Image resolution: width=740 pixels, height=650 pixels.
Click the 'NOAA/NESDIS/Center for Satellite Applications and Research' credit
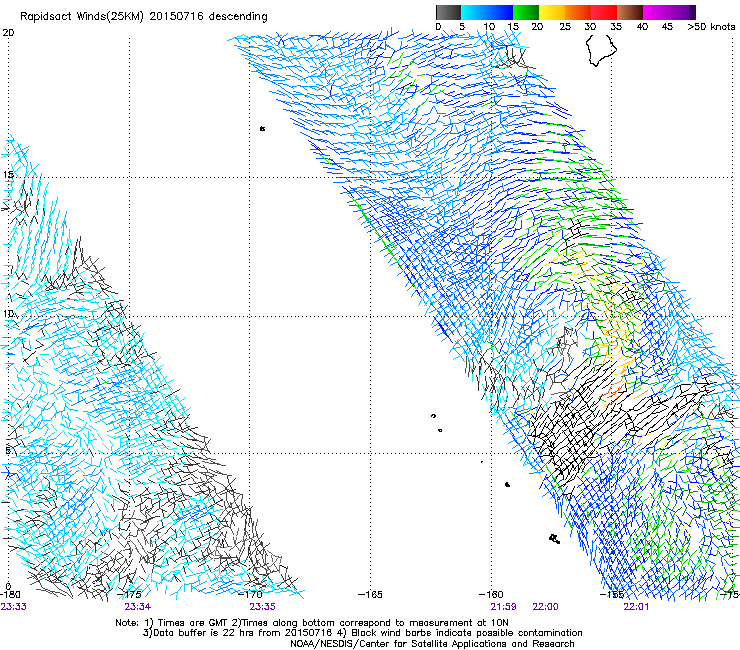(x=432, y=644)
